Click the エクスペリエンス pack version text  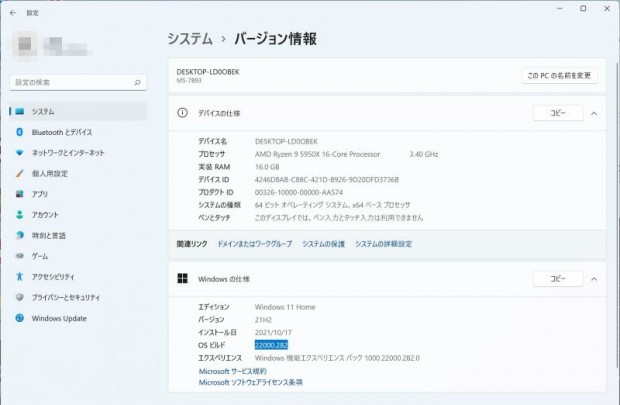tap(337, 358)
